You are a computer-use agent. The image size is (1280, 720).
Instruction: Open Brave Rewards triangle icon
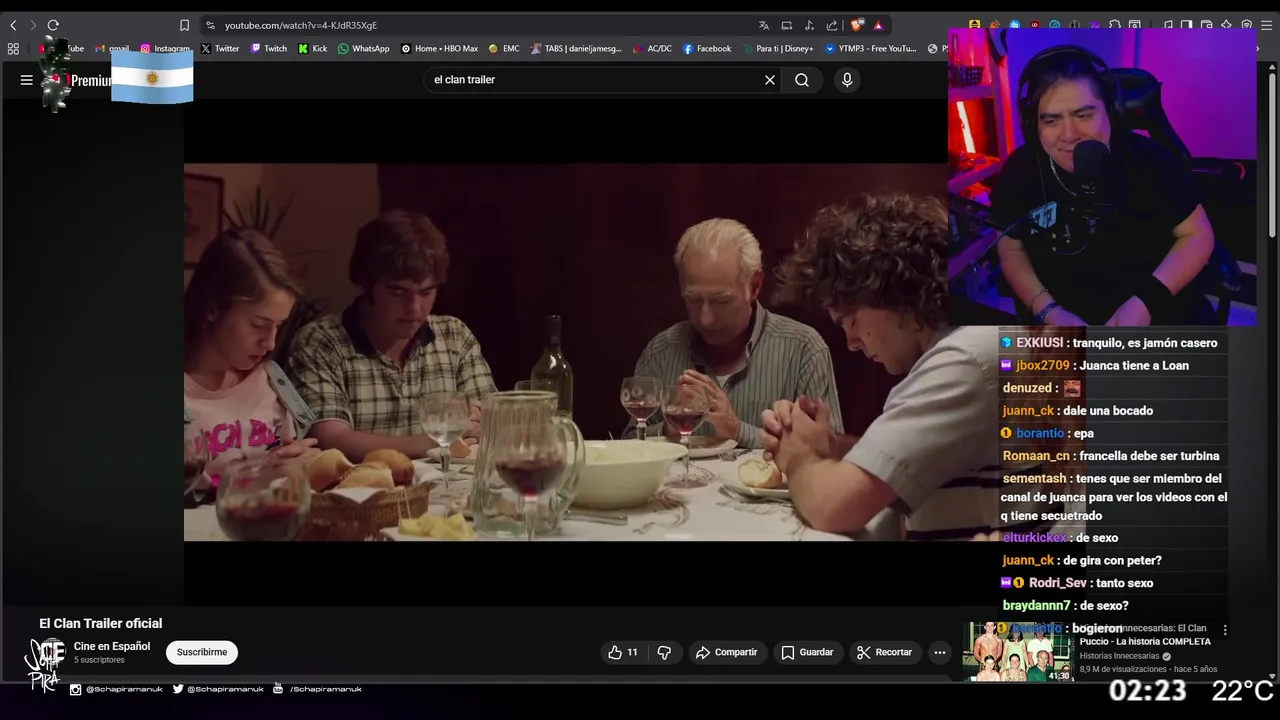878,25
